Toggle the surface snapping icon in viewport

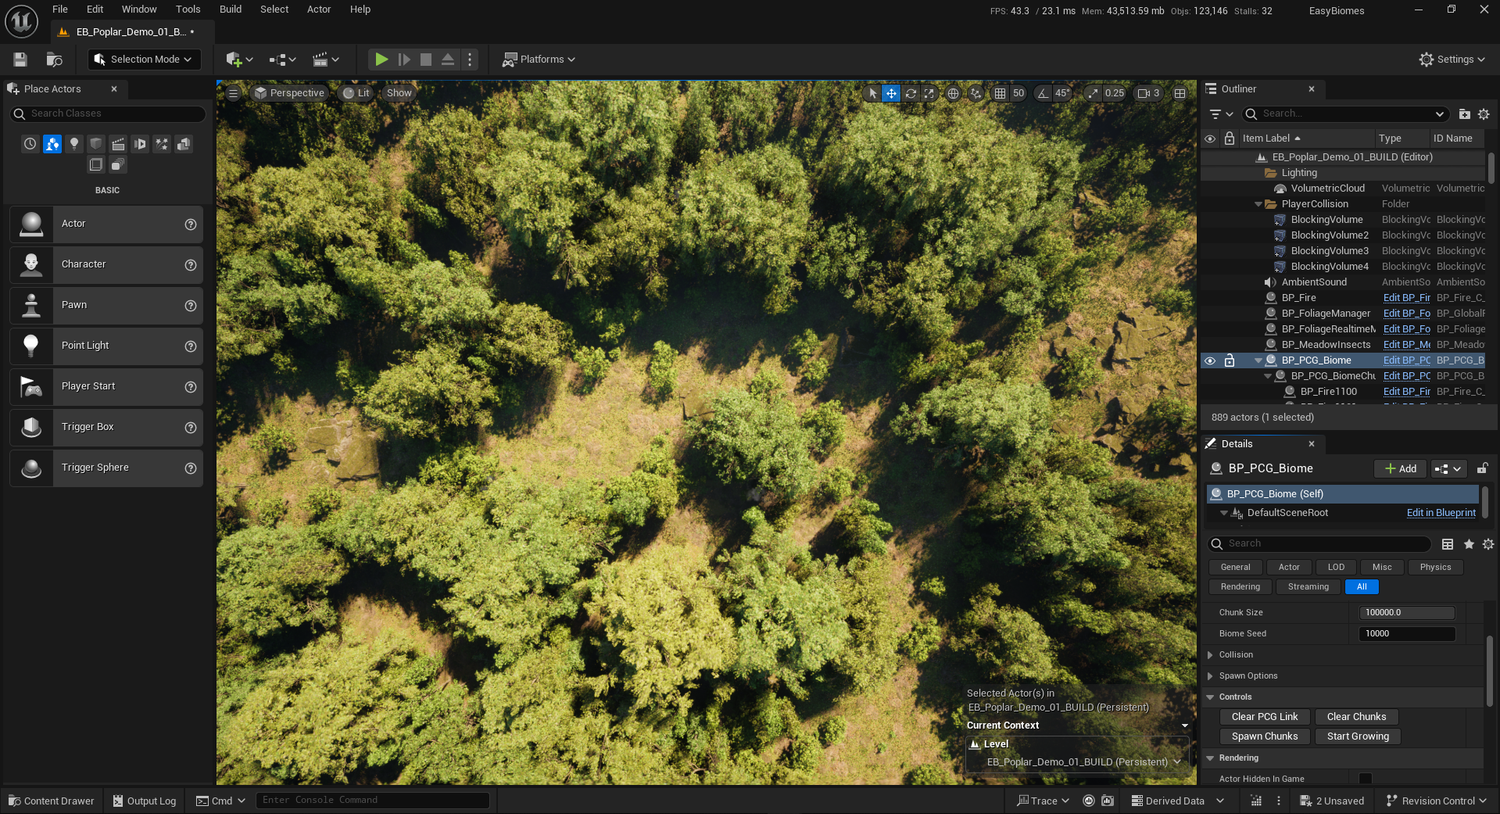977,93
